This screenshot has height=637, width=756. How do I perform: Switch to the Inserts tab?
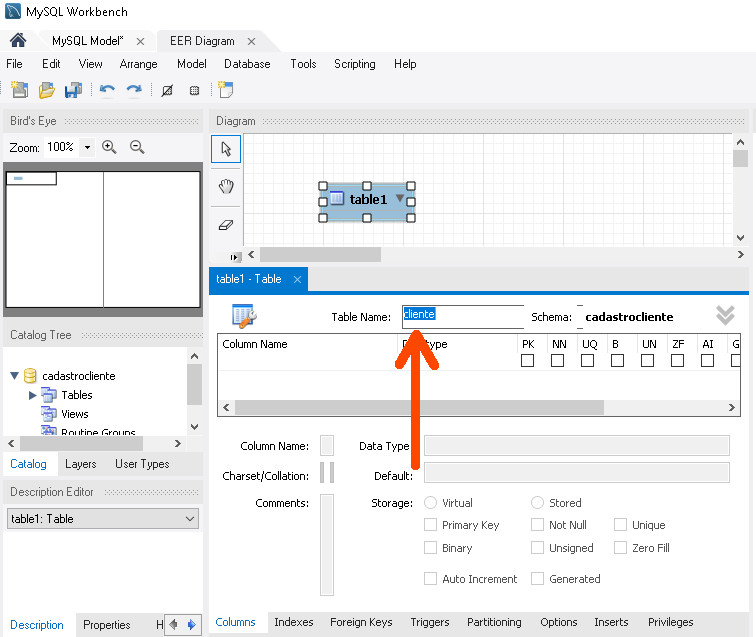(x=611, y=622)
